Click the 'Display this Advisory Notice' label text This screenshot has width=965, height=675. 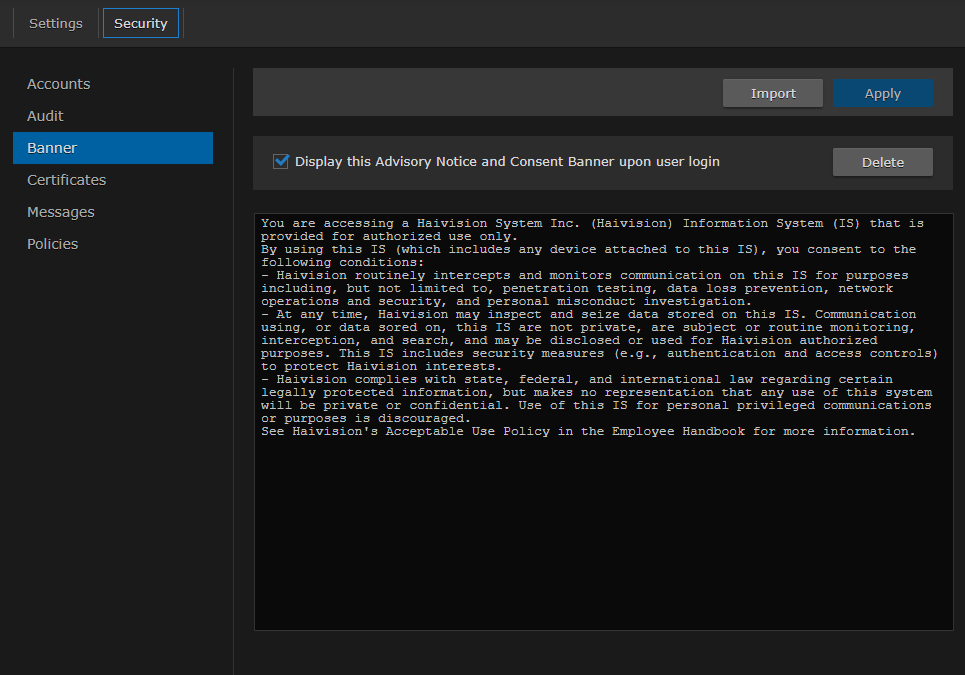pyautogui.click(x=507, y=161)
